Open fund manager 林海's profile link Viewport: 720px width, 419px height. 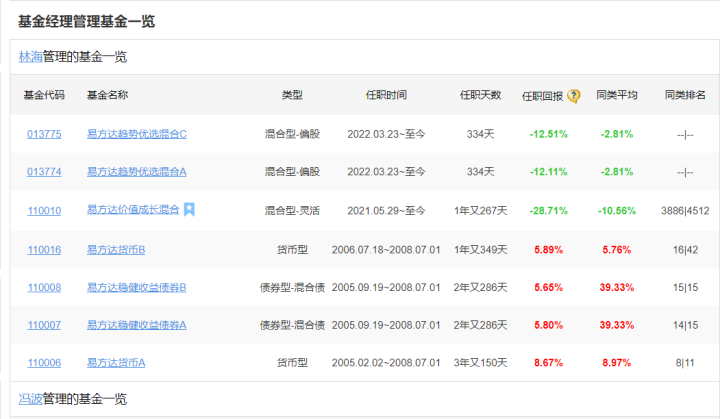click(x=30, y=57)
